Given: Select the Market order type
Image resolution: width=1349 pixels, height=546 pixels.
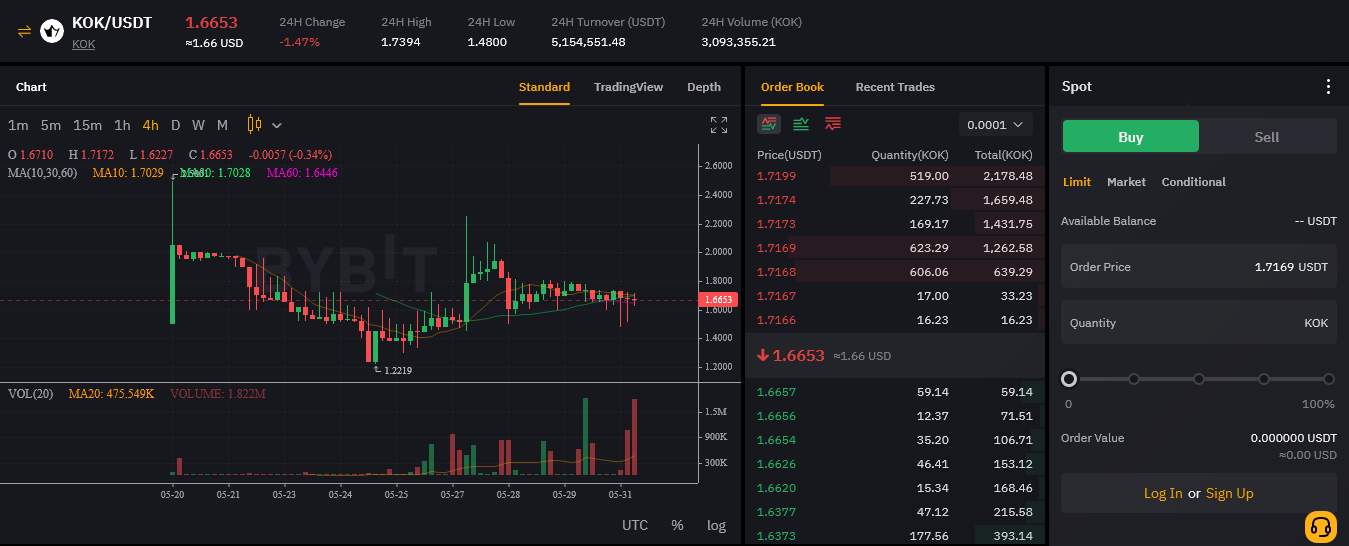Looking at the screenshot, I should click(1126, 182).
